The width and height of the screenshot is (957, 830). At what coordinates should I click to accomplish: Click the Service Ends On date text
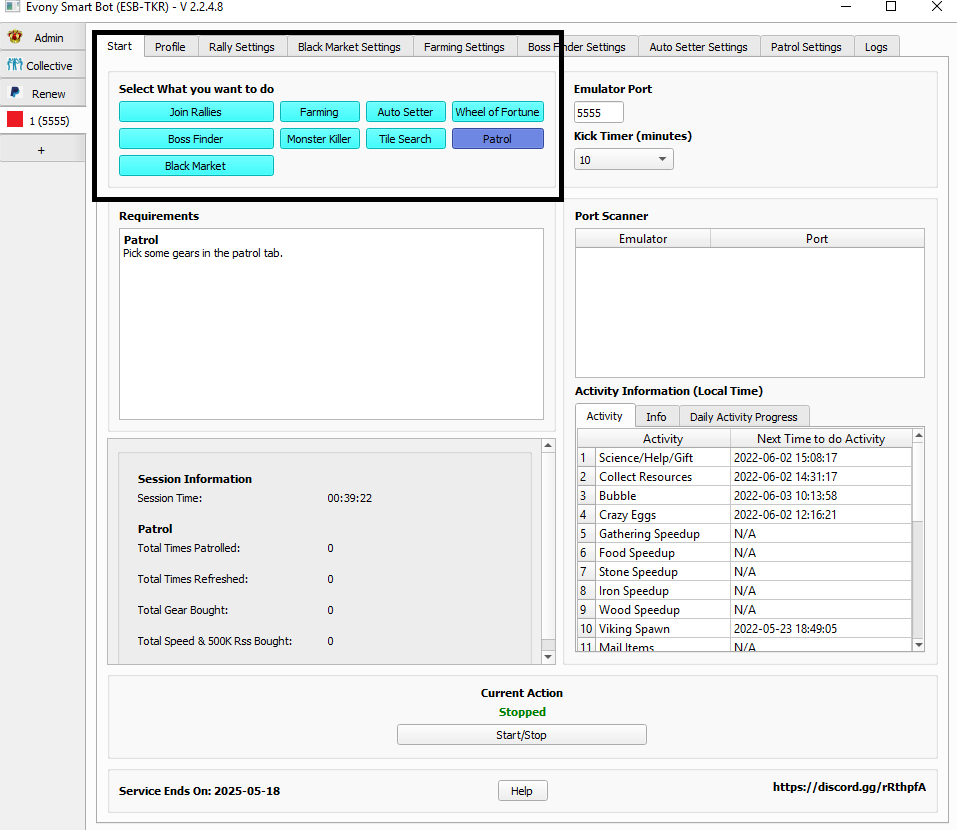(x=200, y=791)
